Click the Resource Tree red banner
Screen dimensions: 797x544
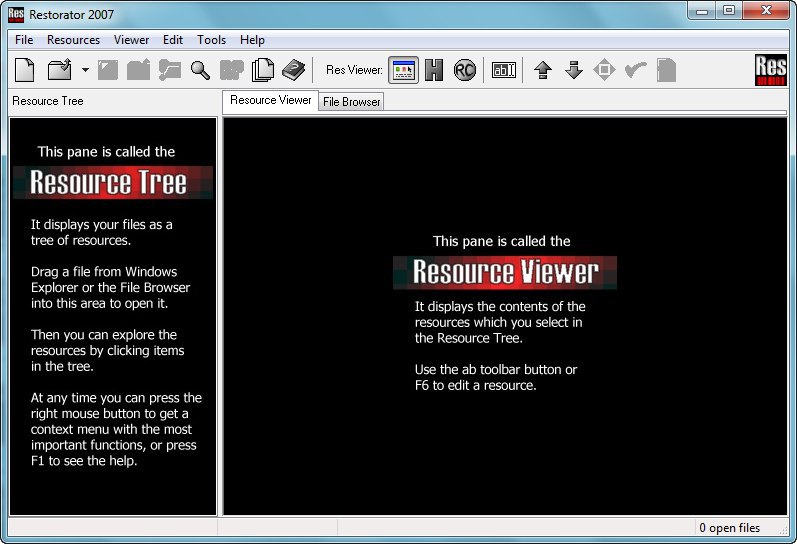(x=113, y=183)
